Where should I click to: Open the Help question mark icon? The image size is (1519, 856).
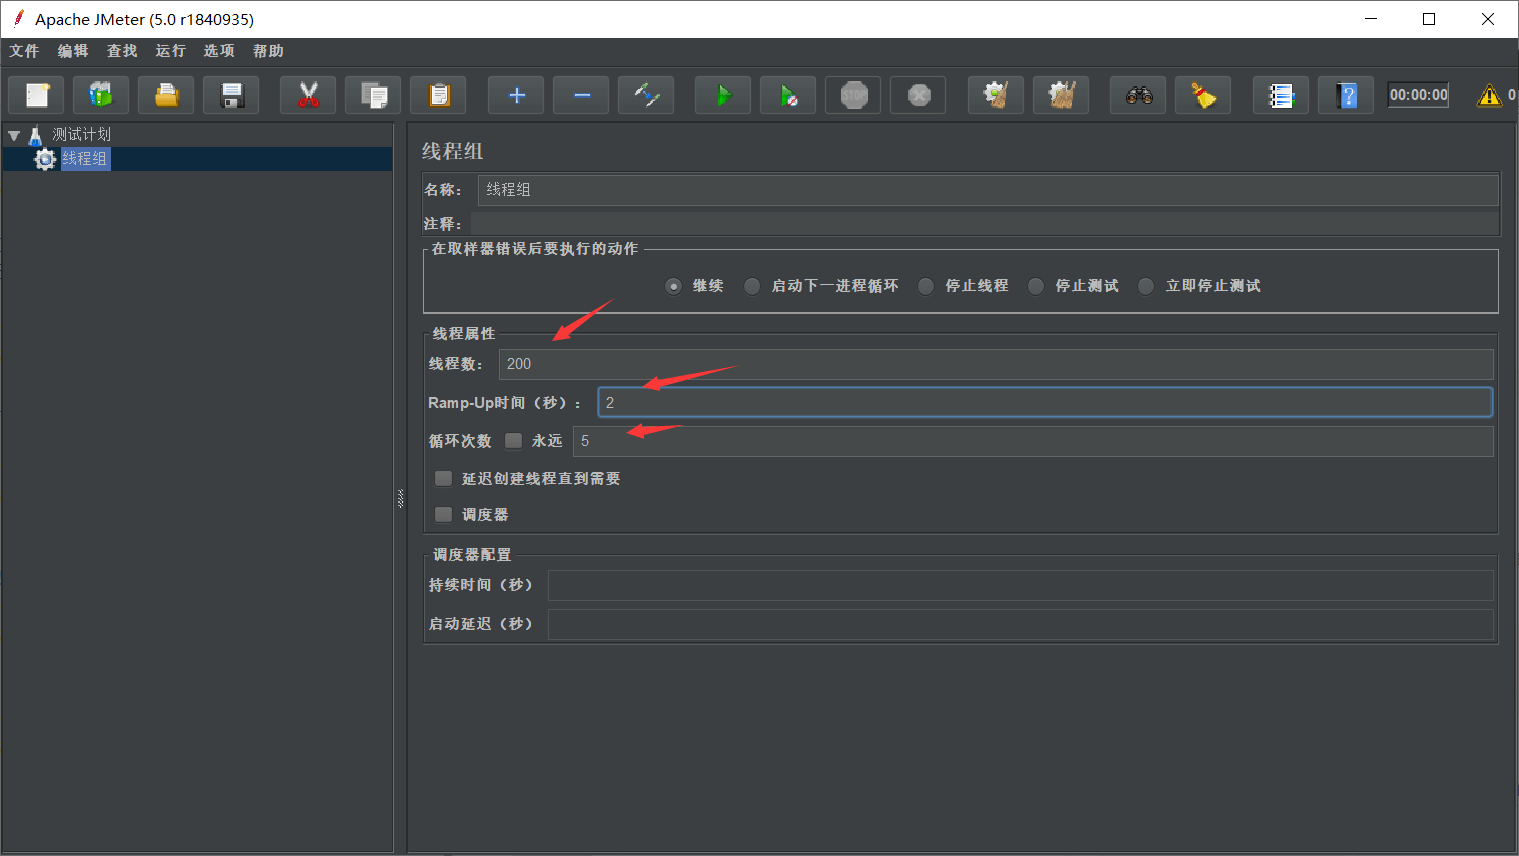[x=1346, y=95]
